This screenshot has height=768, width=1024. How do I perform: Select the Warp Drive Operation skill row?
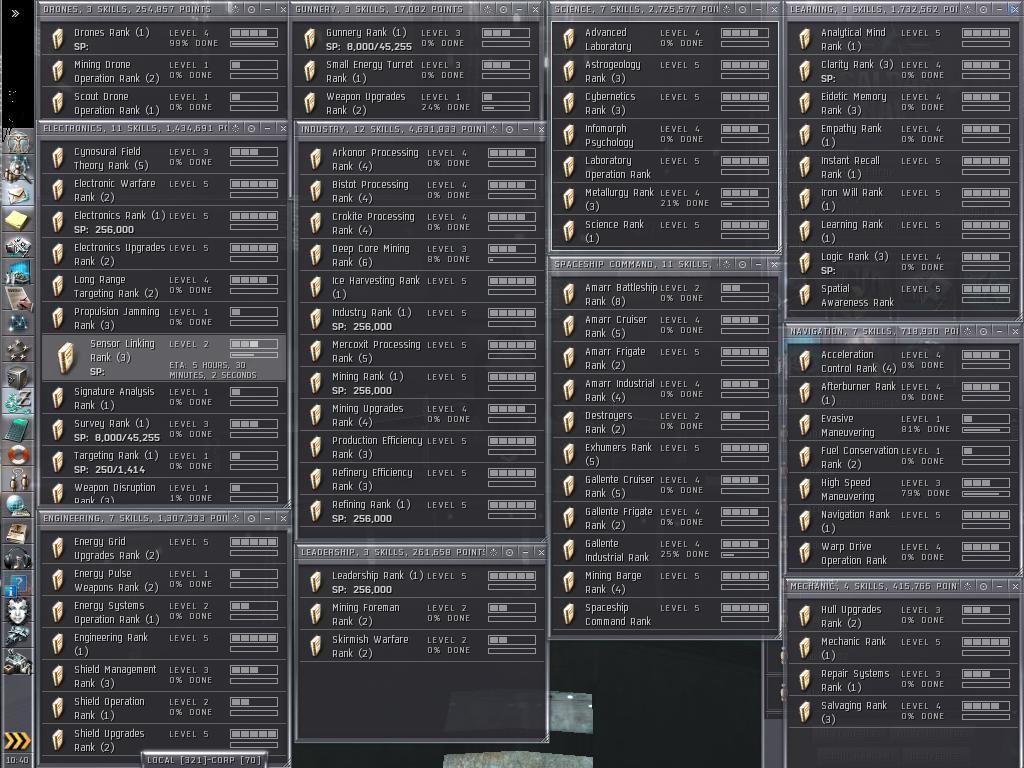904,553
